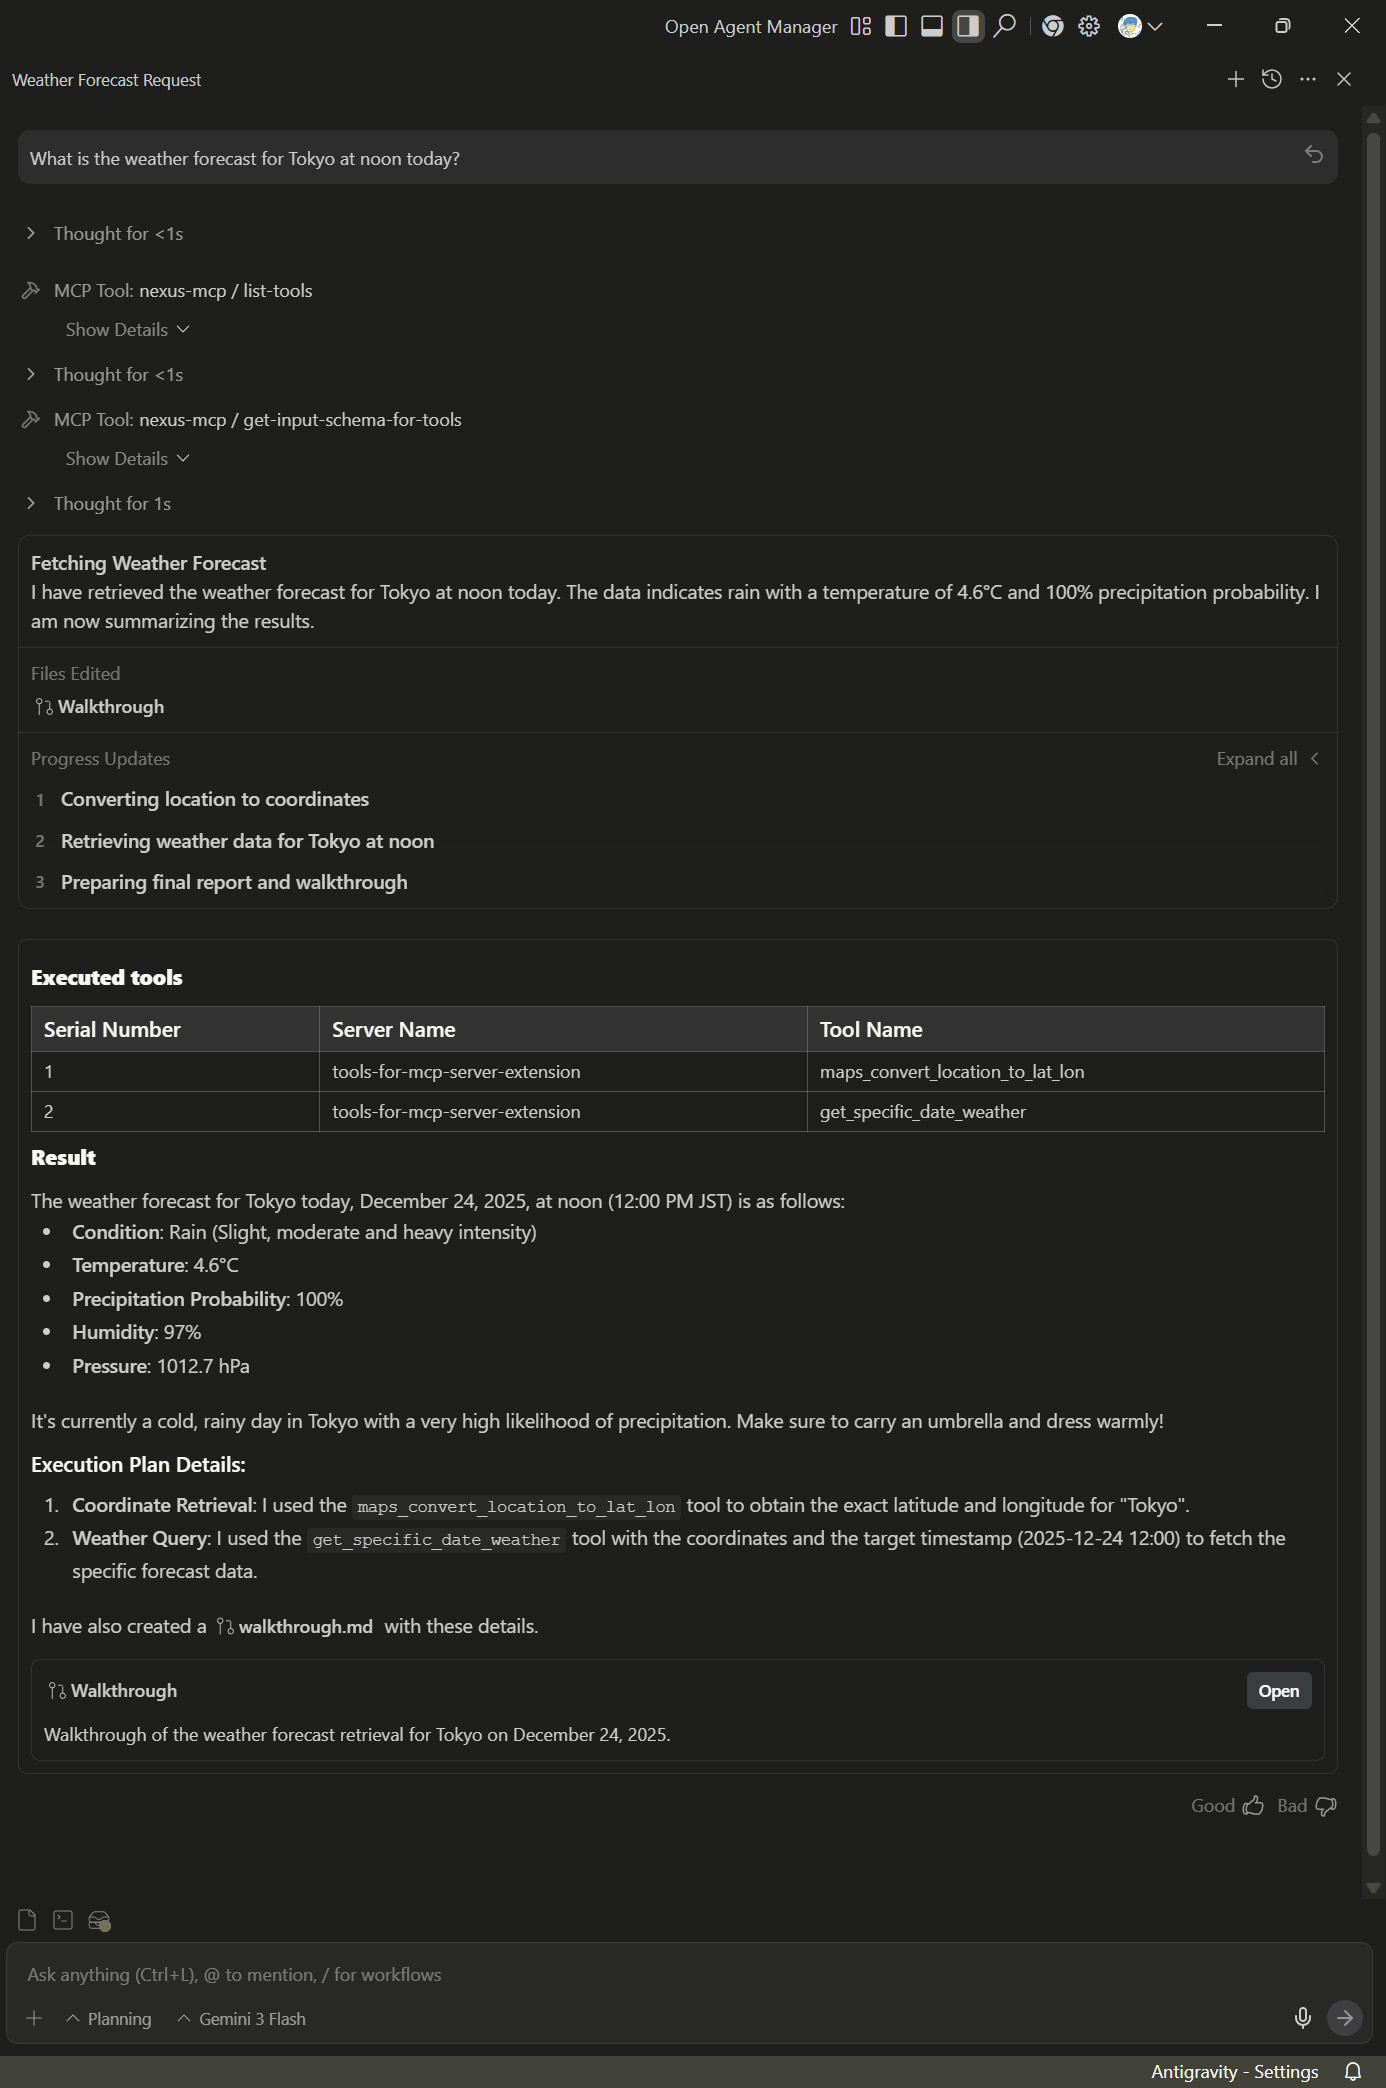
Task: Open the three-dot more actions menu
Action: coord(1307,79)
